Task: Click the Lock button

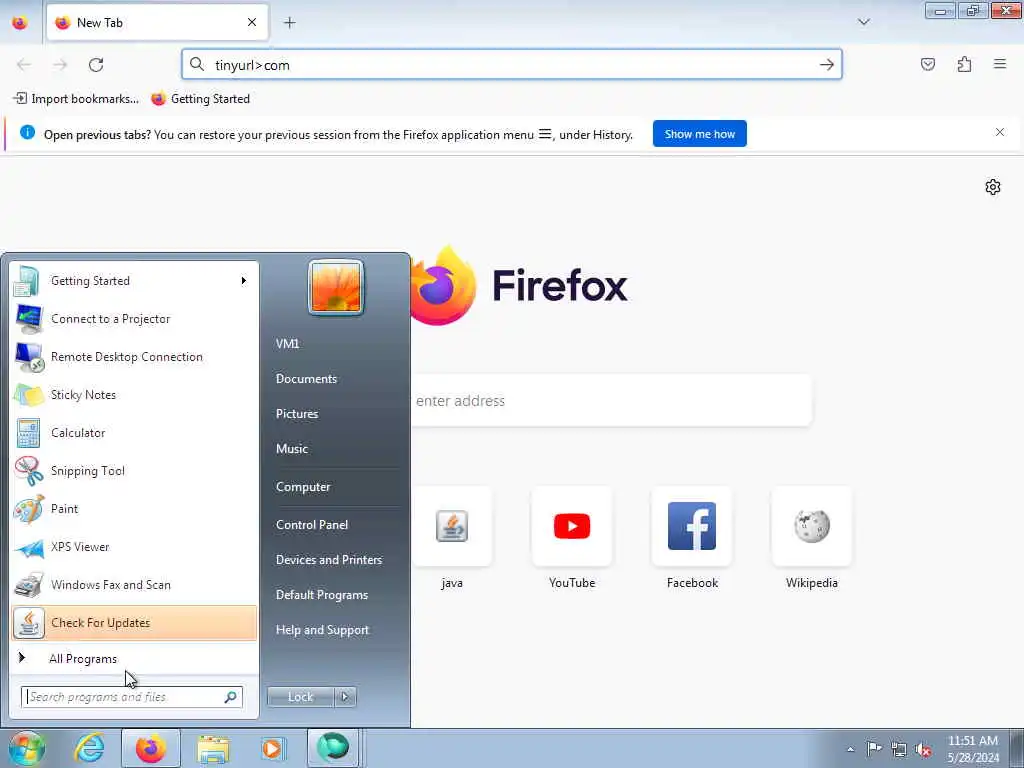Action: pyautogui.click(x=300, y=697)
